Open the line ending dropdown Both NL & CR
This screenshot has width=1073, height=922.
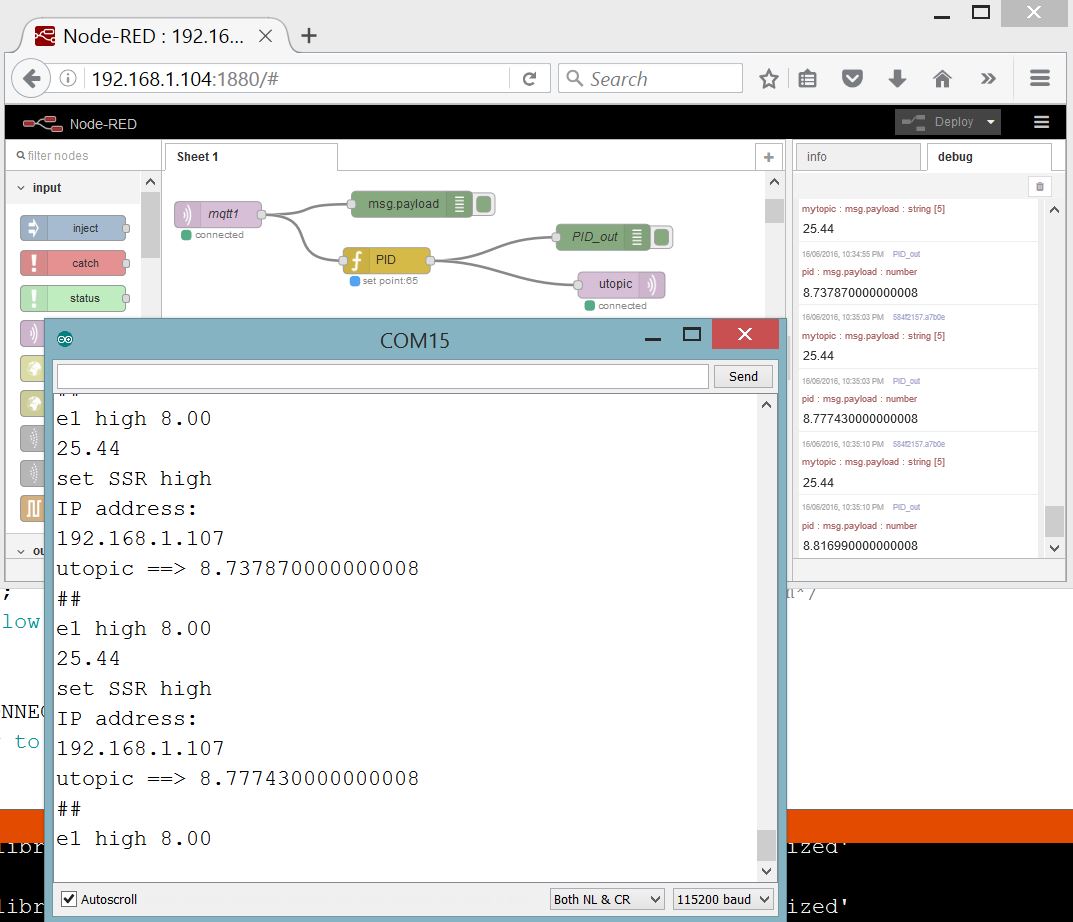point(607,899)
